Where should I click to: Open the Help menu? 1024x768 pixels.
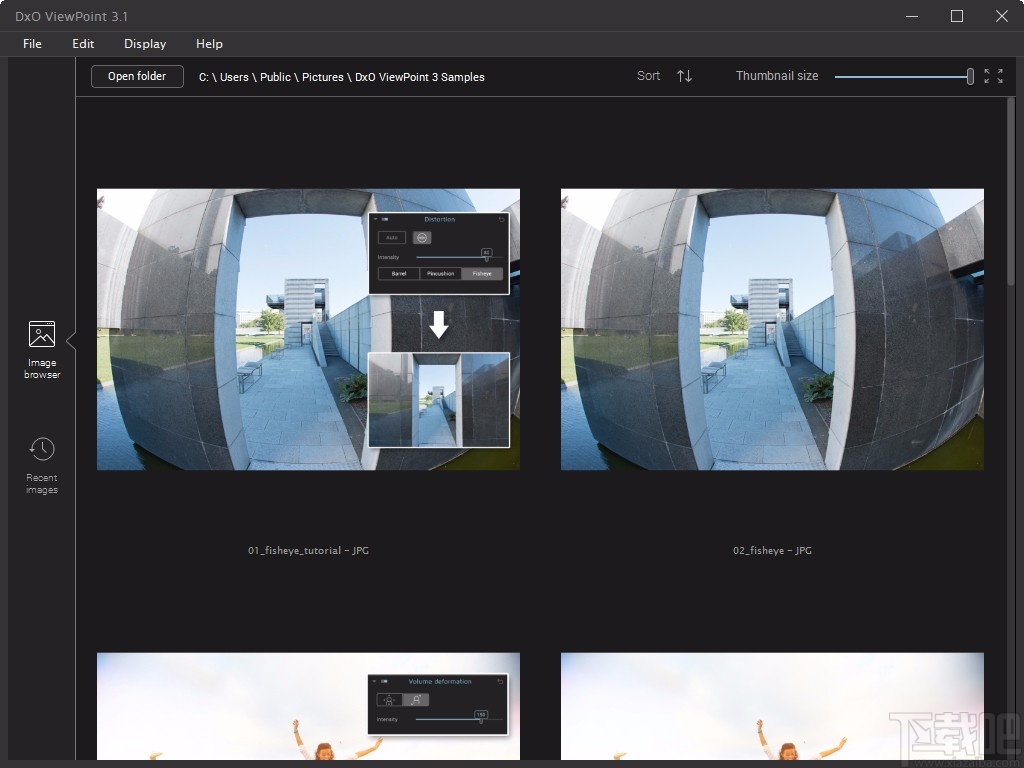(x=209, y=44)
